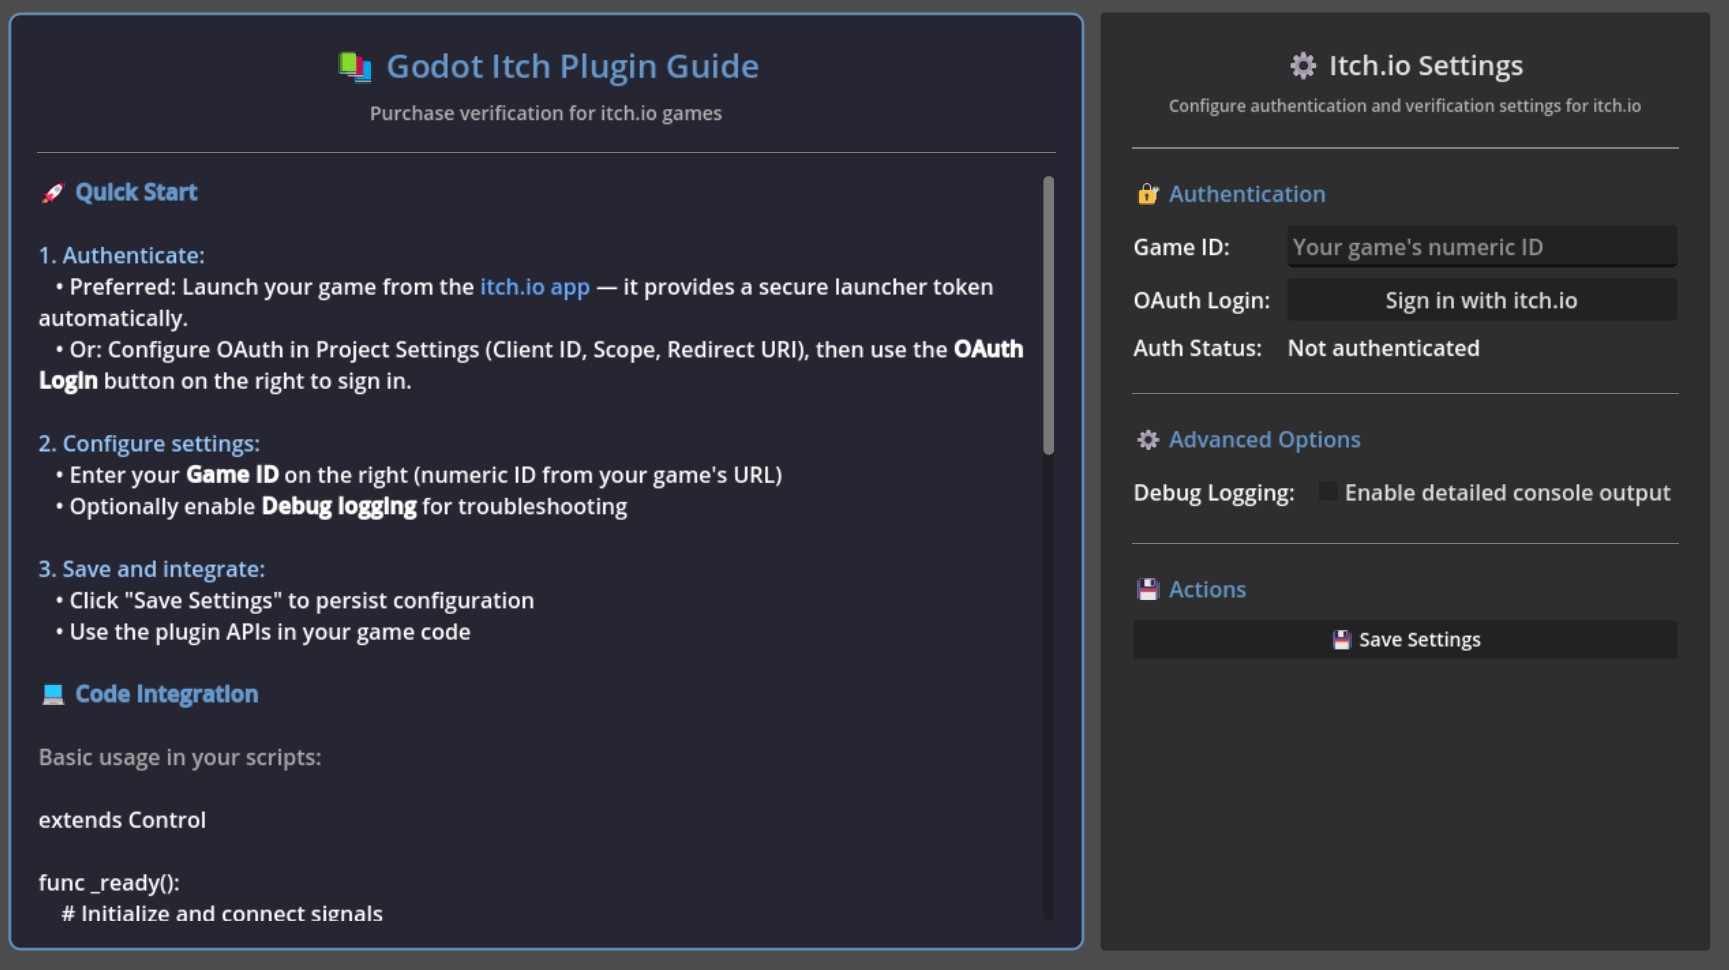The width and height of the screenshot is (1729, 970).
Task: Select the Code Integration heading
Action: click(166, 692)
